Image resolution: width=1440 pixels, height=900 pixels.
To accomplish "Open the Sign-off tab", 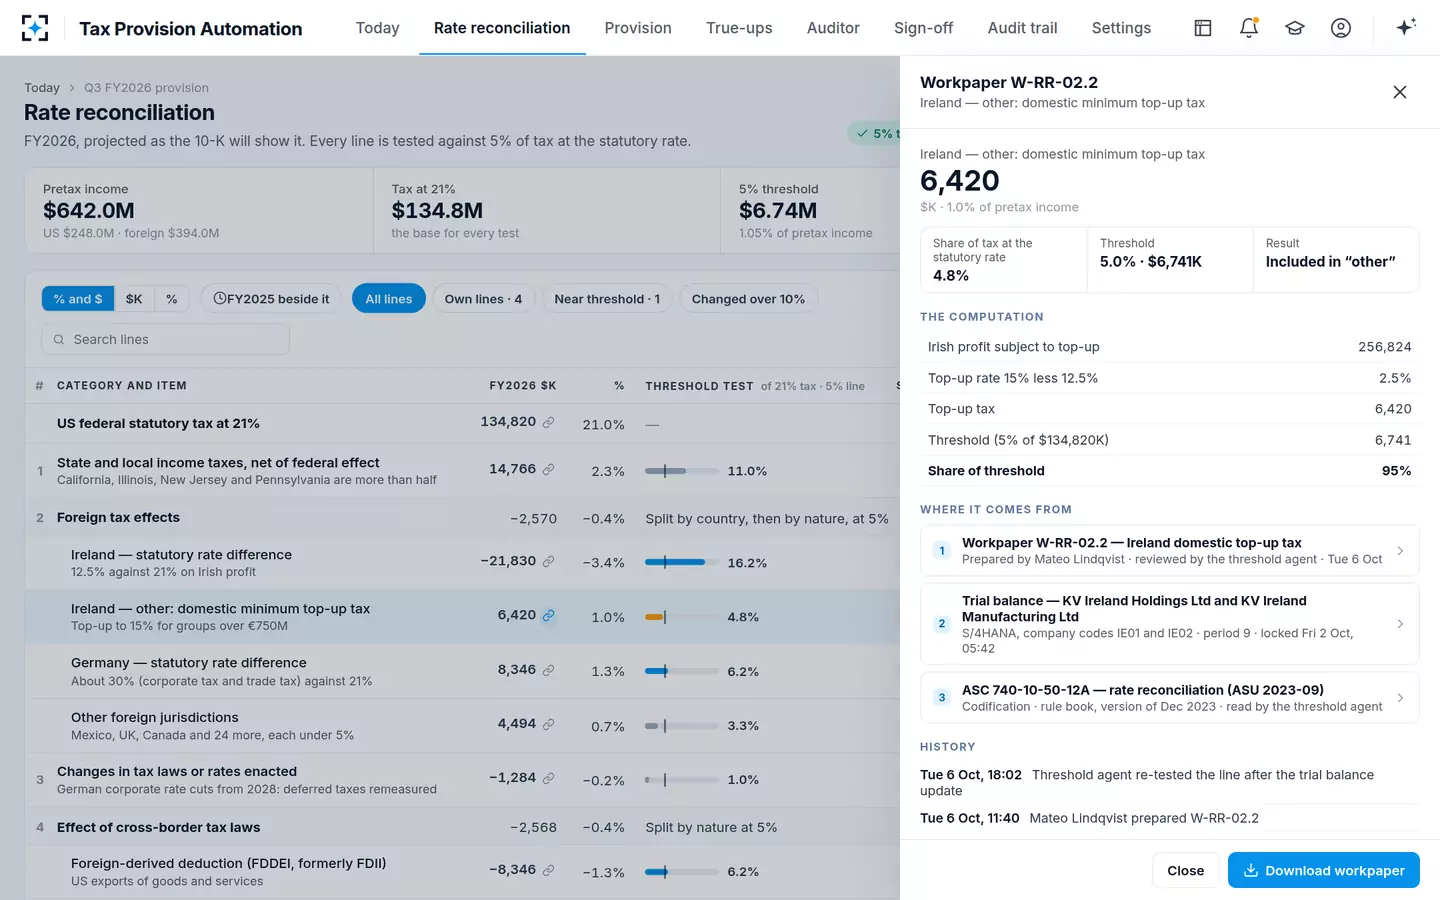I will click(923, 28).
